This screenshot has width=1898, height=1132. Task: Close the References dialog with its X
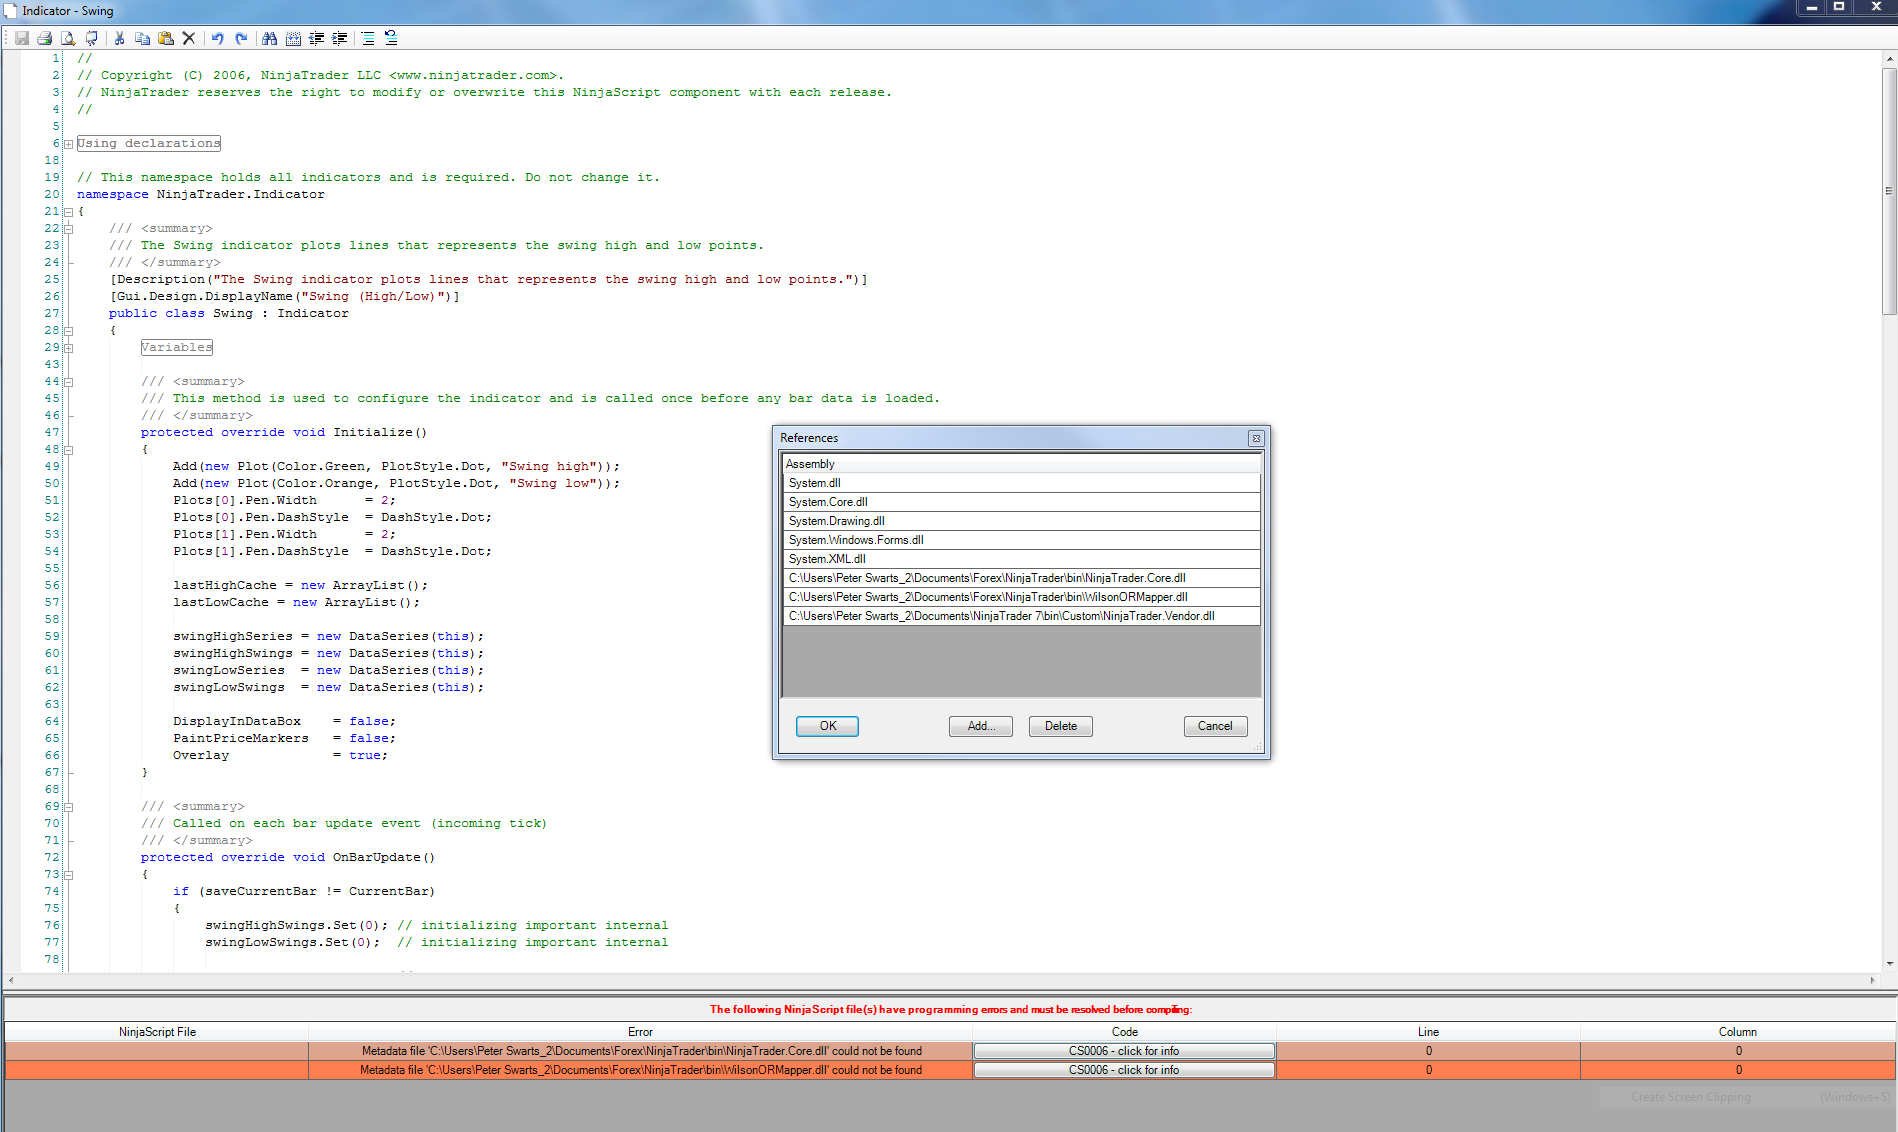1256,438
